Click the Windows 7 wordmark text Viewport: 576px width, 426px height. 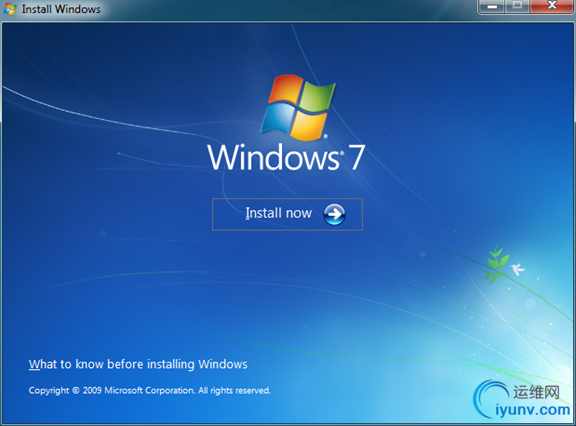coord(286,158)
